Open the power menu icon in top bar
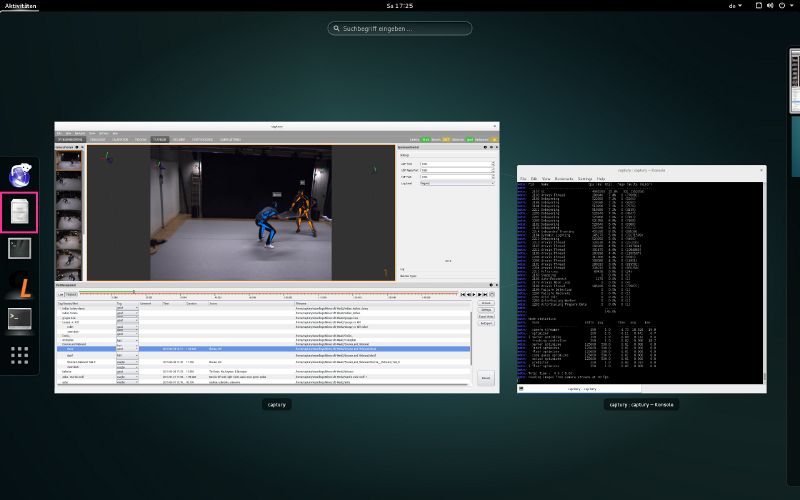The height and width of the screenshot is (500, 800). tap(782, 6)
